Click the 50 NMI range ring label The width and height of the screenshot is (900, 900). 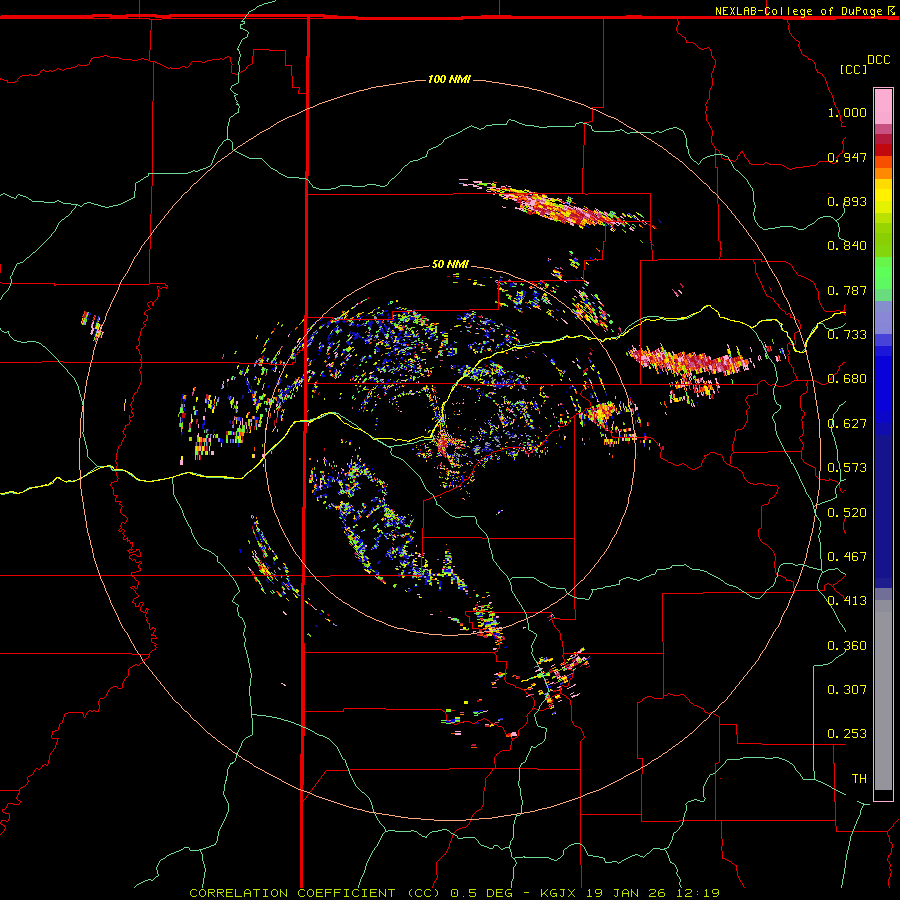coord(450,264)
